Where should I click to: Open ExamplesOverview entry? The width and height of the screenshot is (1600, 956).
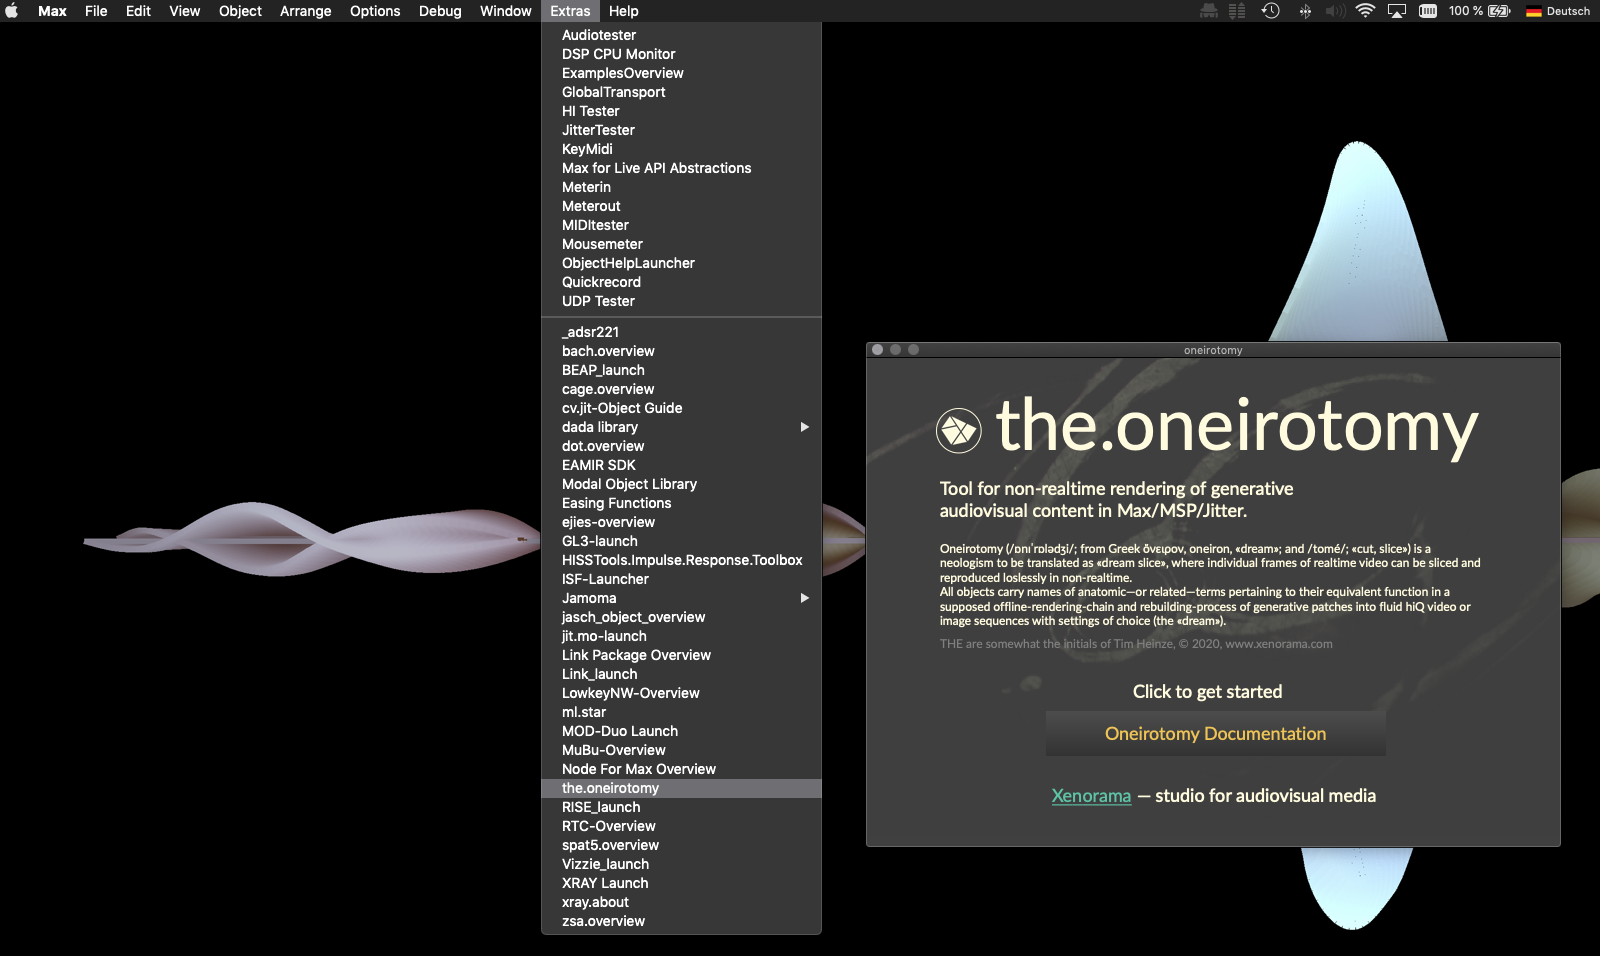(681, 73)
